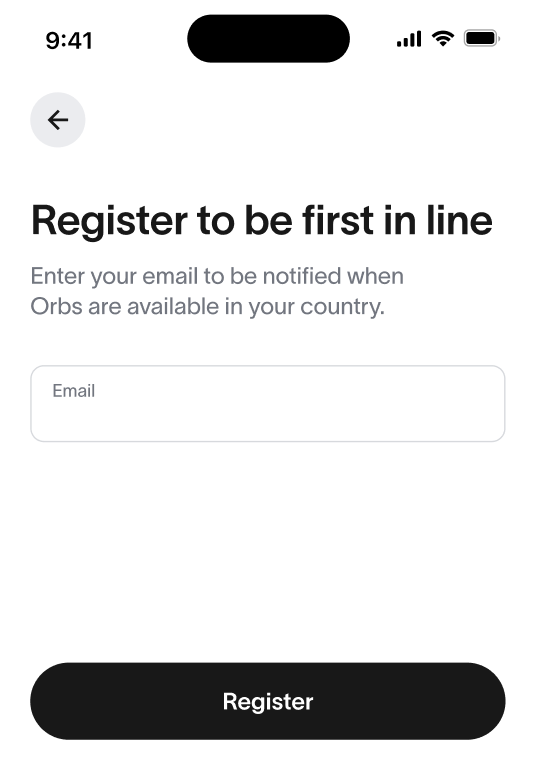
Task: Focus the Email input field
Action: point(268,404)
